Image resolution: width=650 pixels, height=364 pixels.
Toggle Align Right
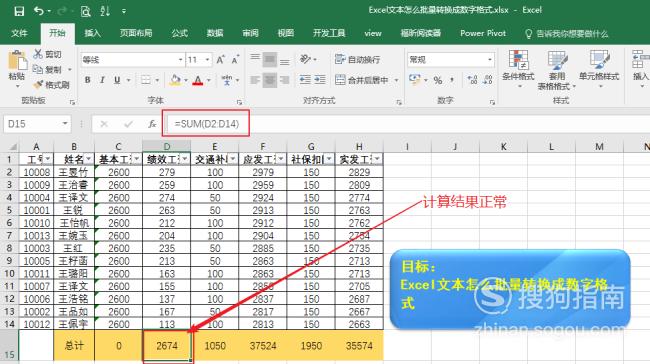(x=284, y=80)
